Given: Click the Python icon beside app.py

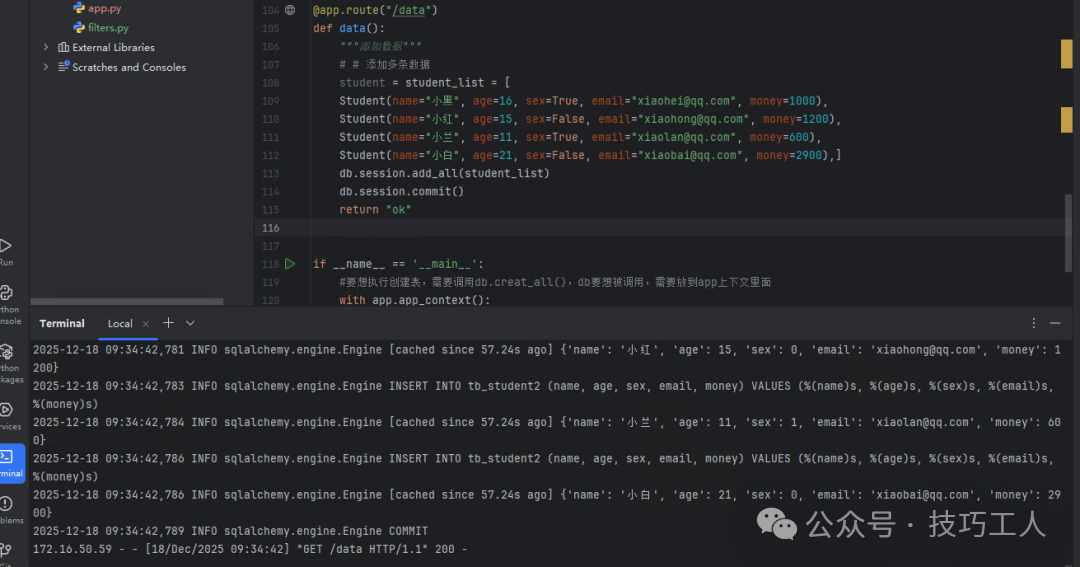Looking at the screenshot, I should [79, 8].
